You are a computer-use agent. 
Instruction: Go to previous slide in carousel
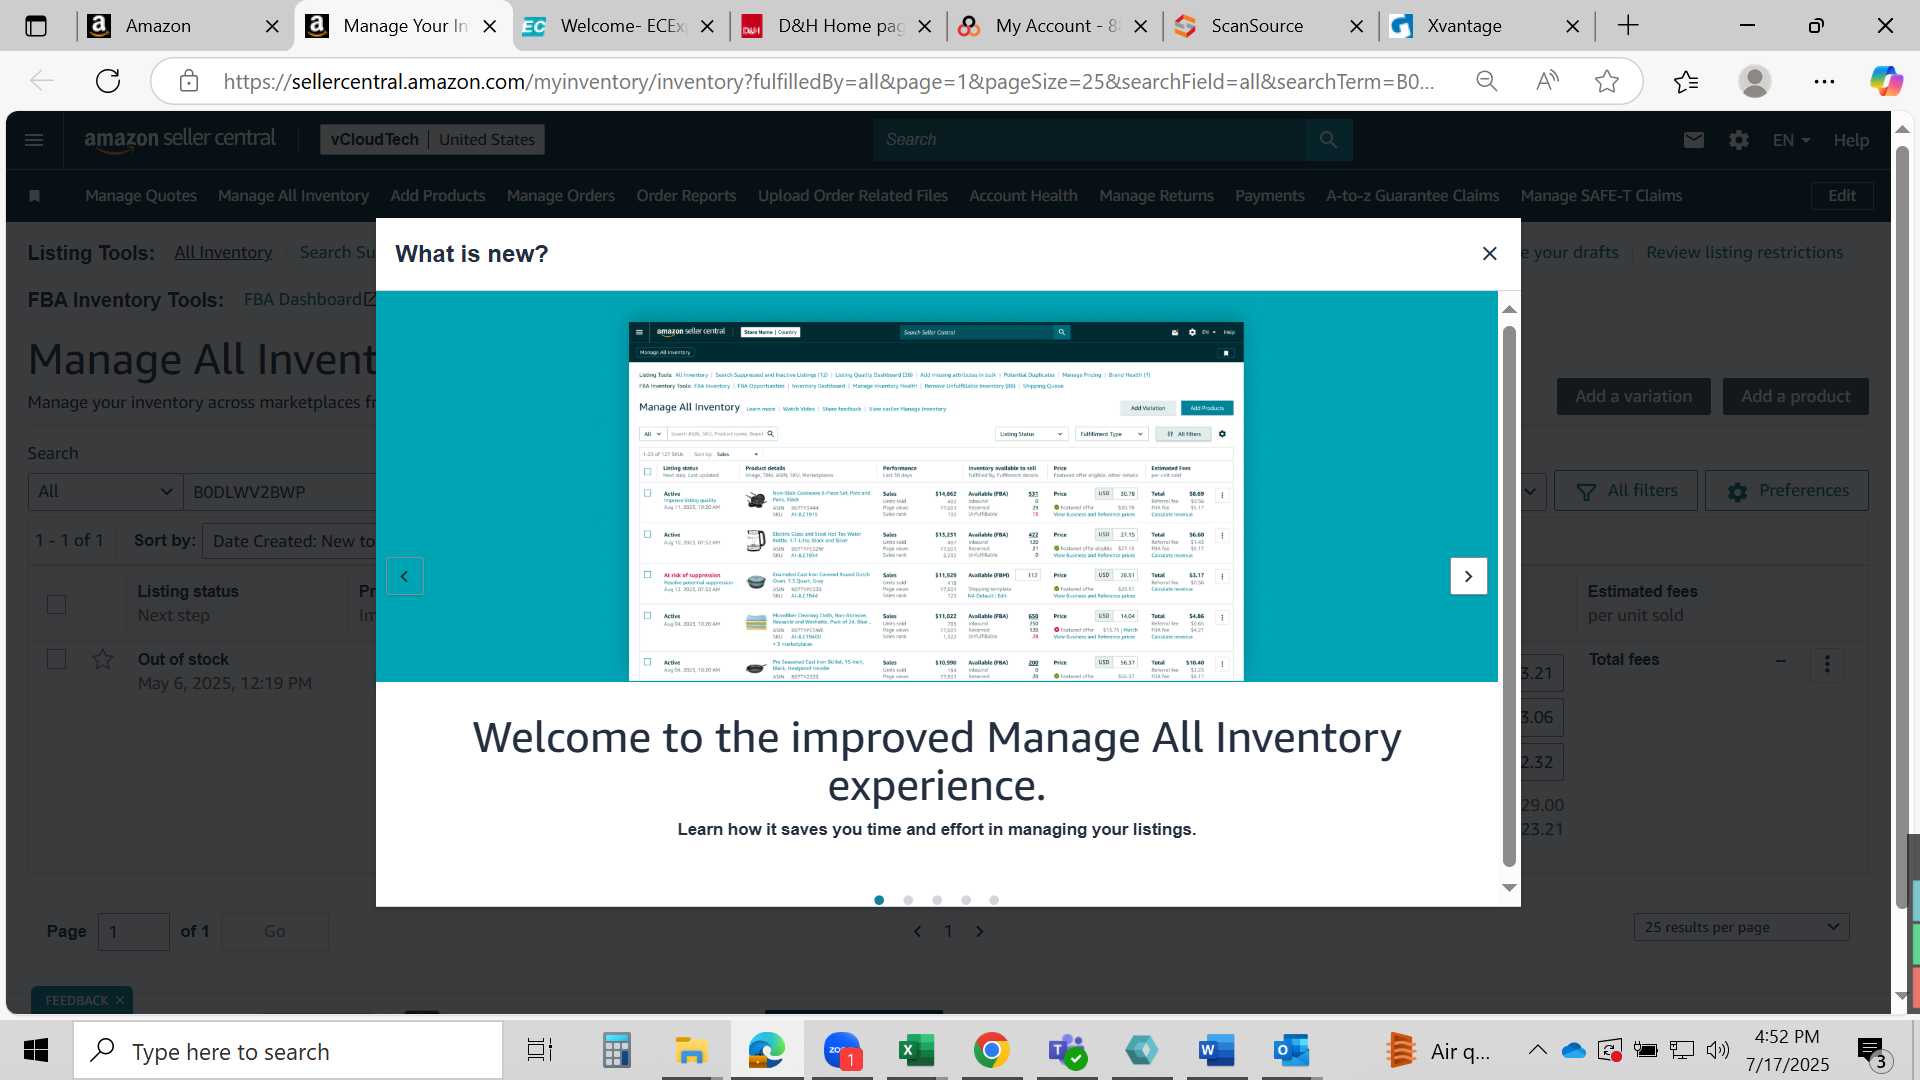(404, 576)
